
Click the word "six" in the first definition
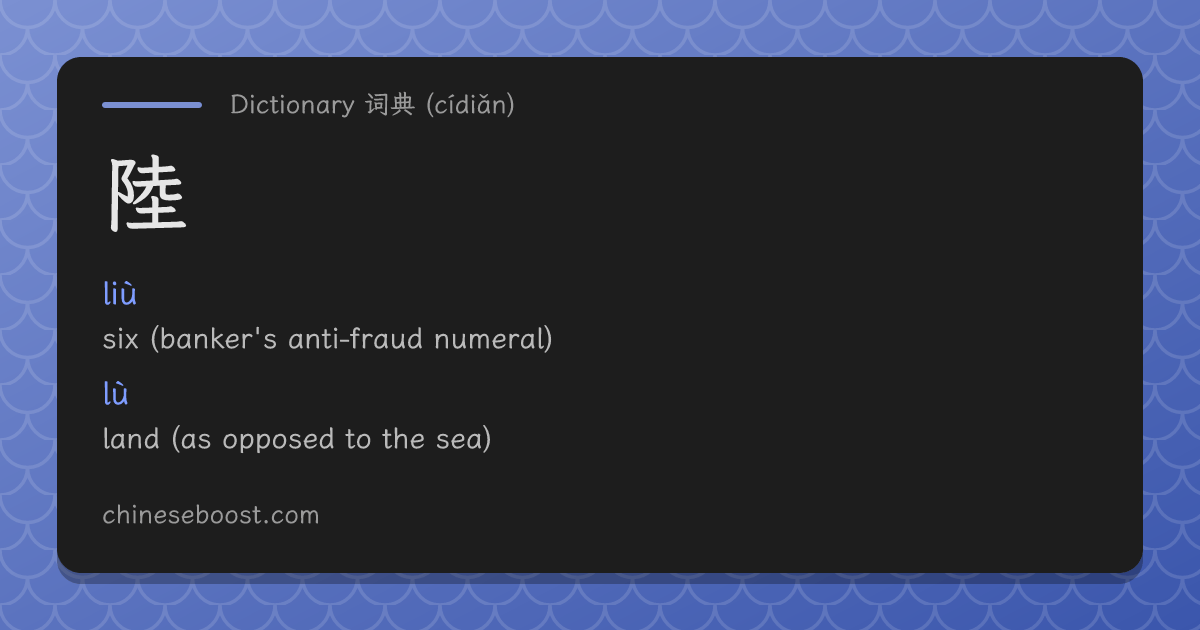tap(120, 339)
